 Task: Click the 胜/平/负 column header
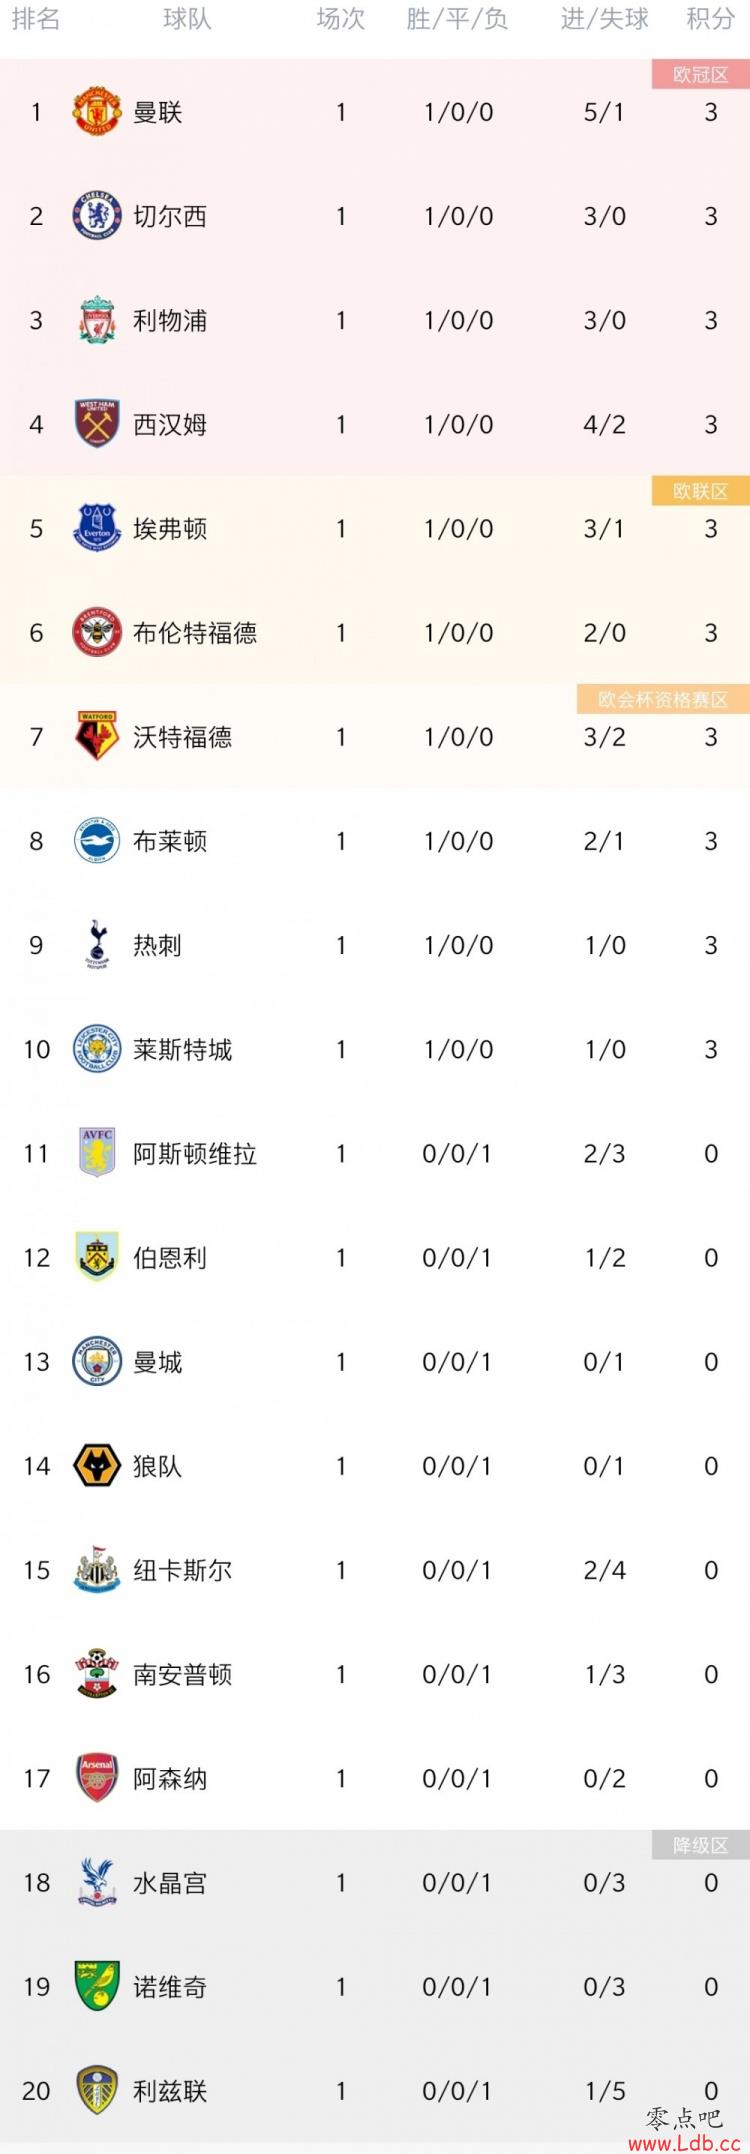pos(458,19)
